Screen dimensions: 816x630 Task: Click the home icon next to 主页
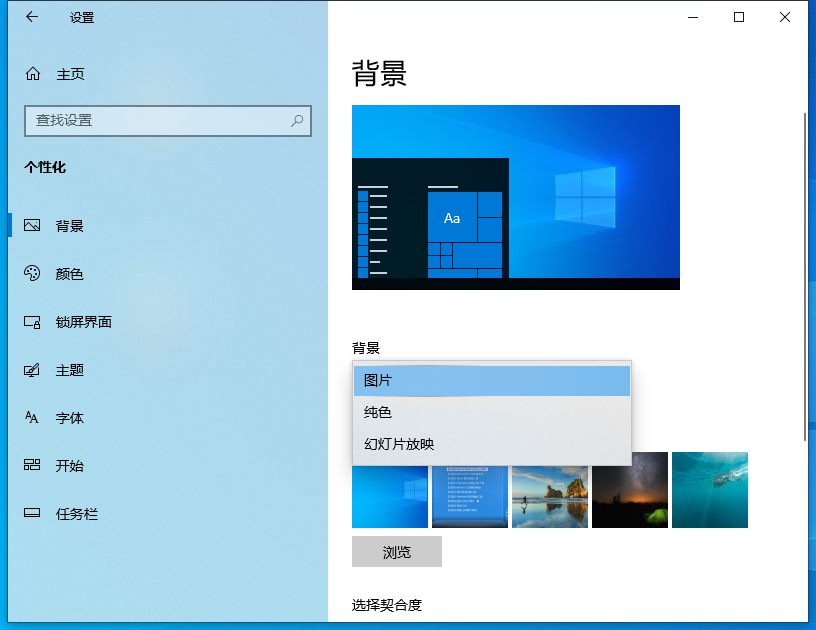click(x=33, y=74)
